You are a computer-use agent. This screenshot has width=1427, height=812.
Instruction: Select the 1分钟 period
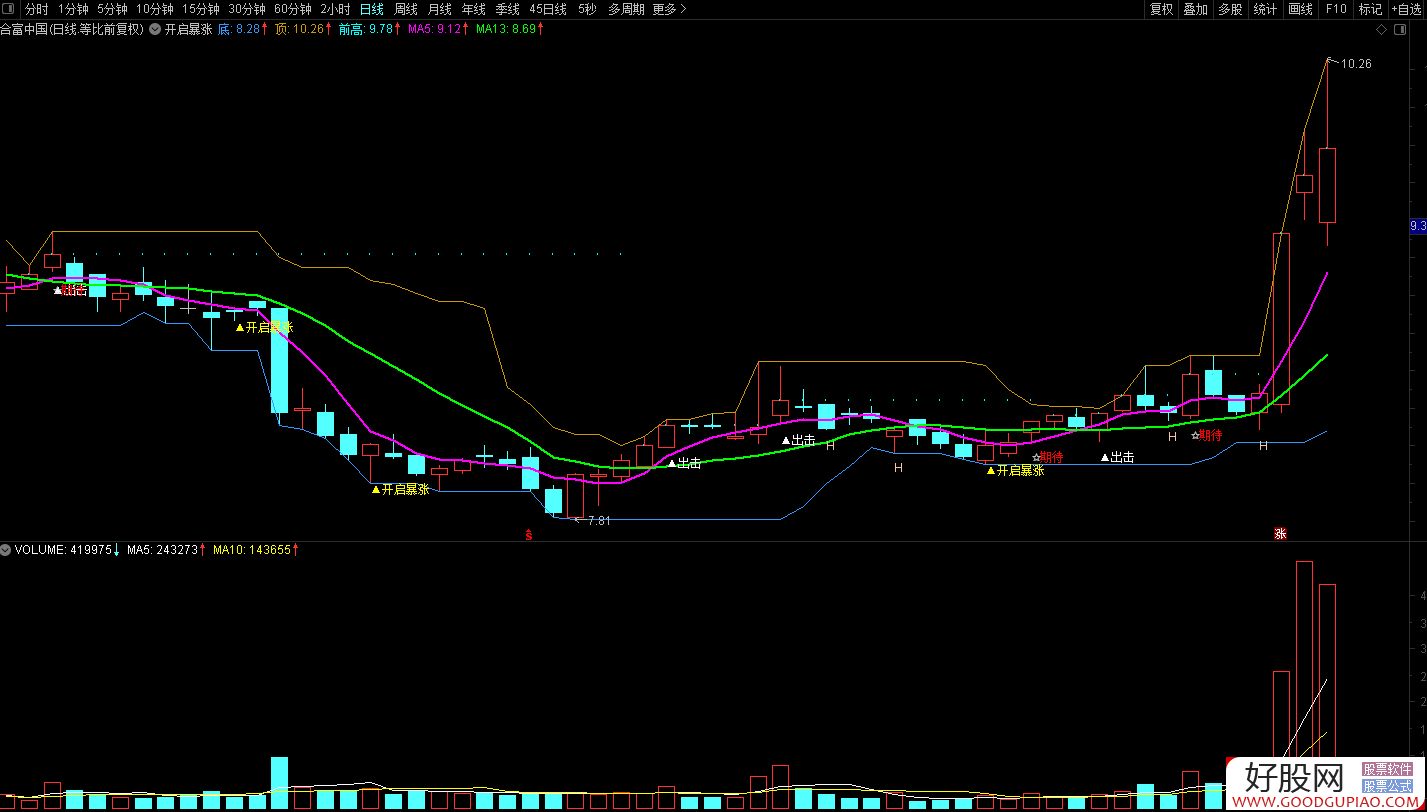pos(73,9)
